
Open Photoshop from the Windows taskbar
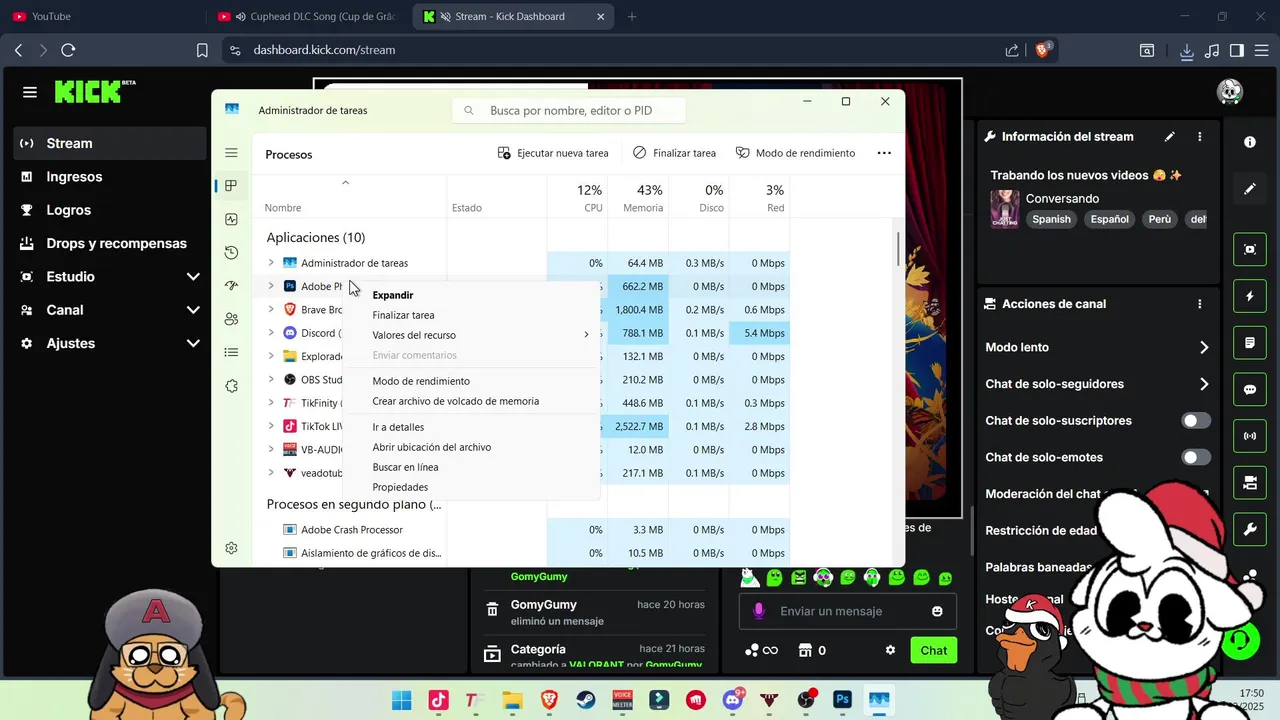pos(843,701)
